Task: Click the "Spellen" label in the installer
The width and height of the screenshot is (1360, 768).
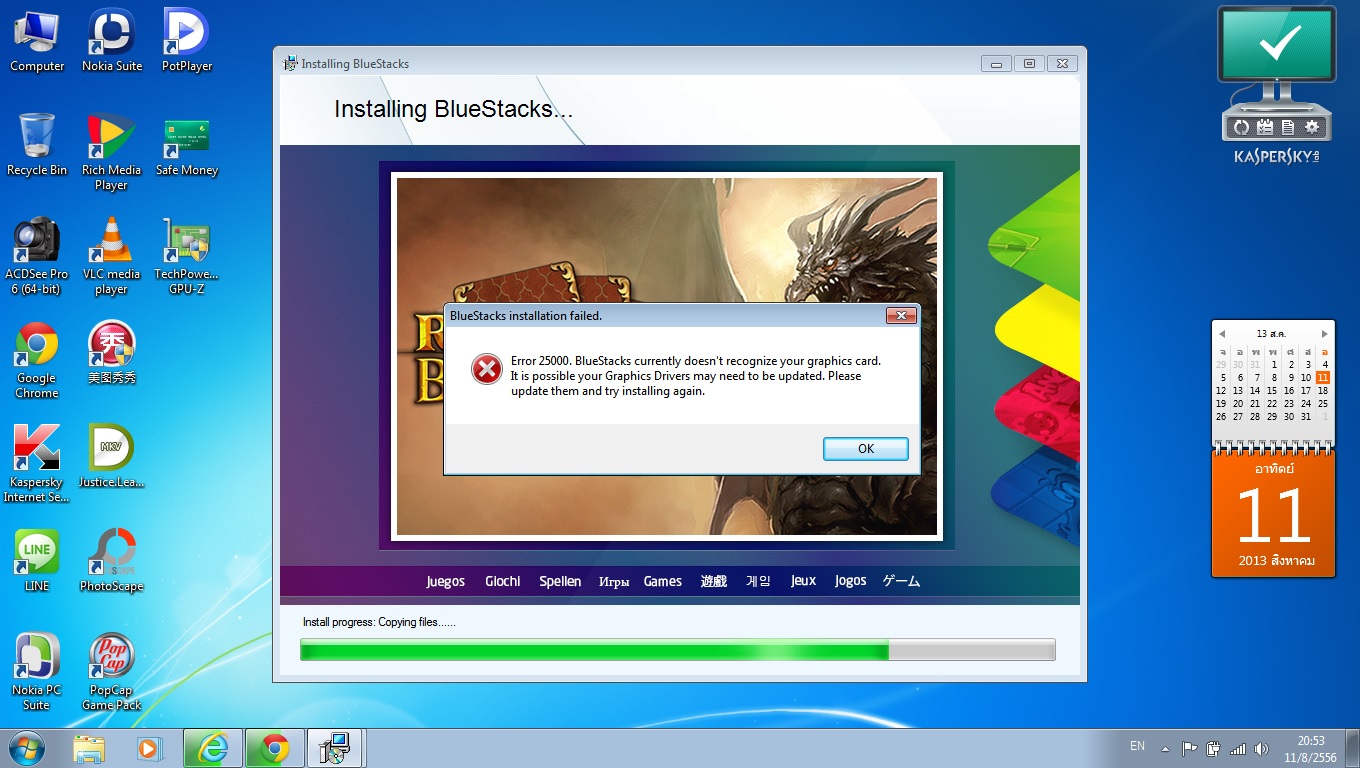Action: (x=560, y=582)
